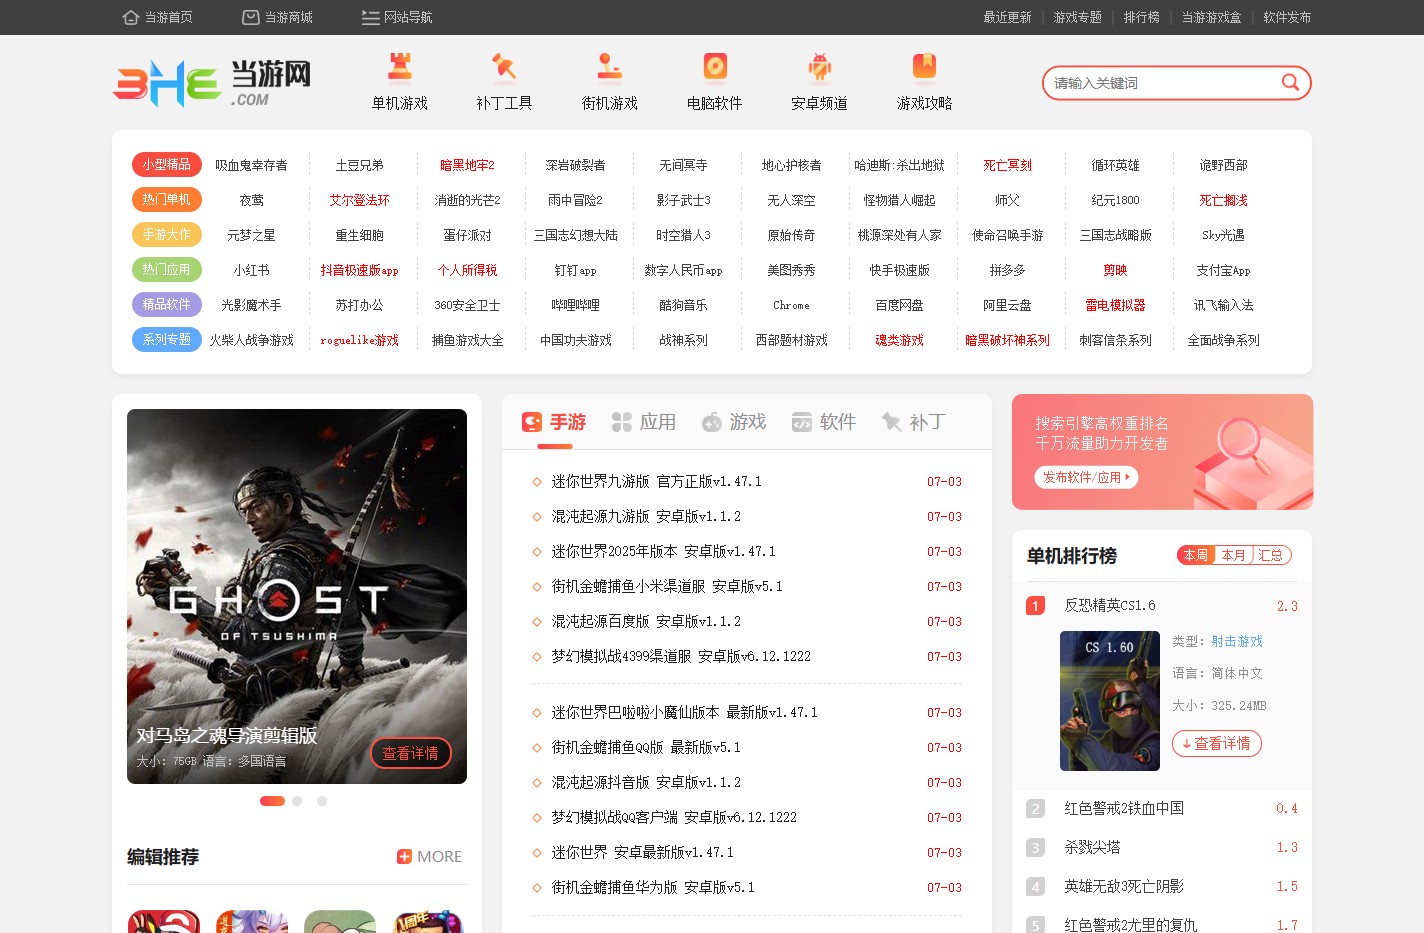The image size is (1424, 933).
Task: Click 查看详情 on Ghost of Tsushima banner
Action: [411, 753]
